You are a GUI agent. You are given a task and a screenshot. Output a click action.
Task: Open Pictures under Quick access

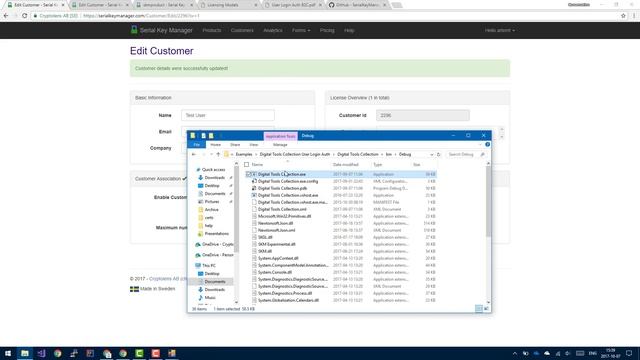click(x=211, y=202)
